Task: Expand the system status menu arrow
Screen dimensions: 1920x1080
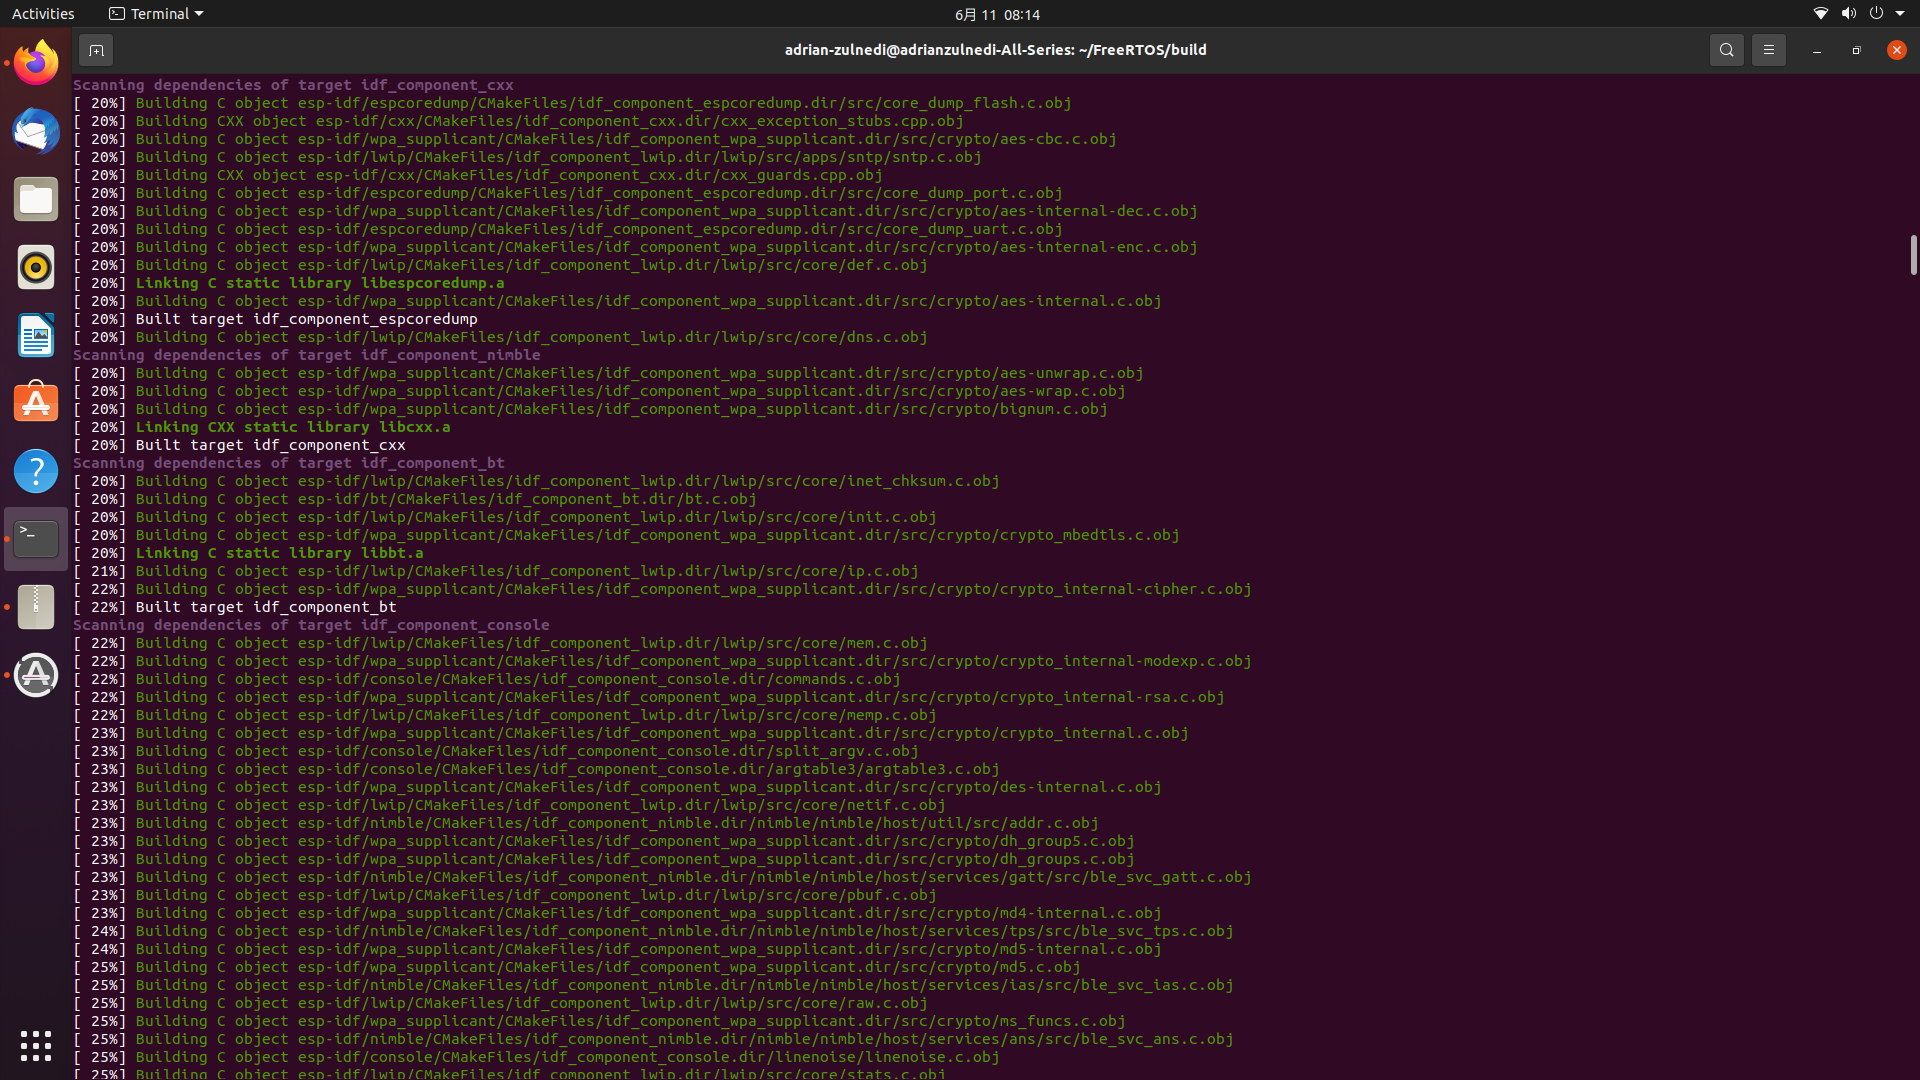Action: tap(1900, 14)
